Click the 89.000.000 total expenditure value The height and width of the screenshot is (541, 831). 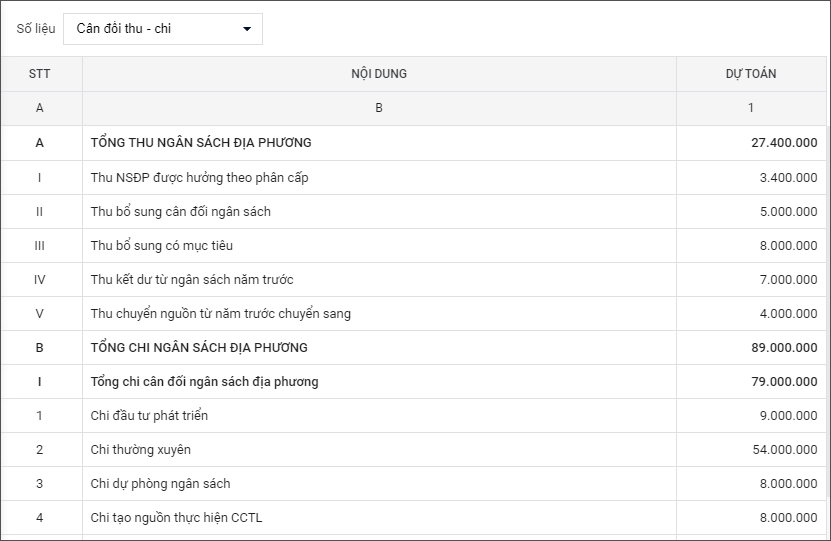click(783, 348)
